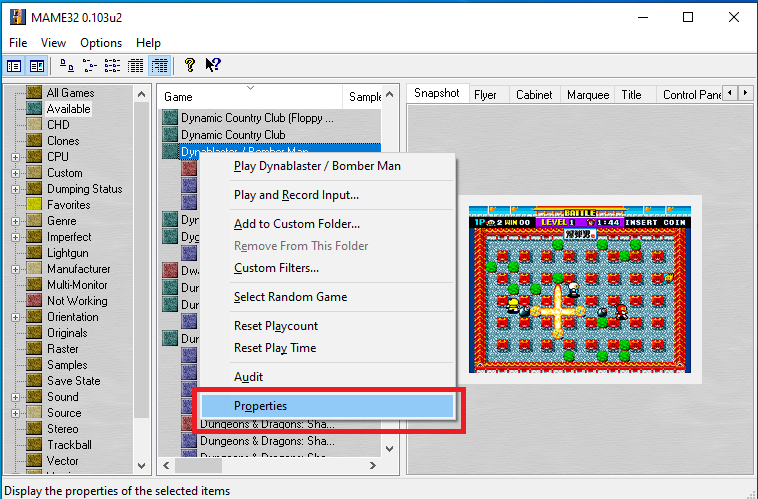Sort by the Game column header
This screenshot has height=499, width=758.
coord(250,97)
